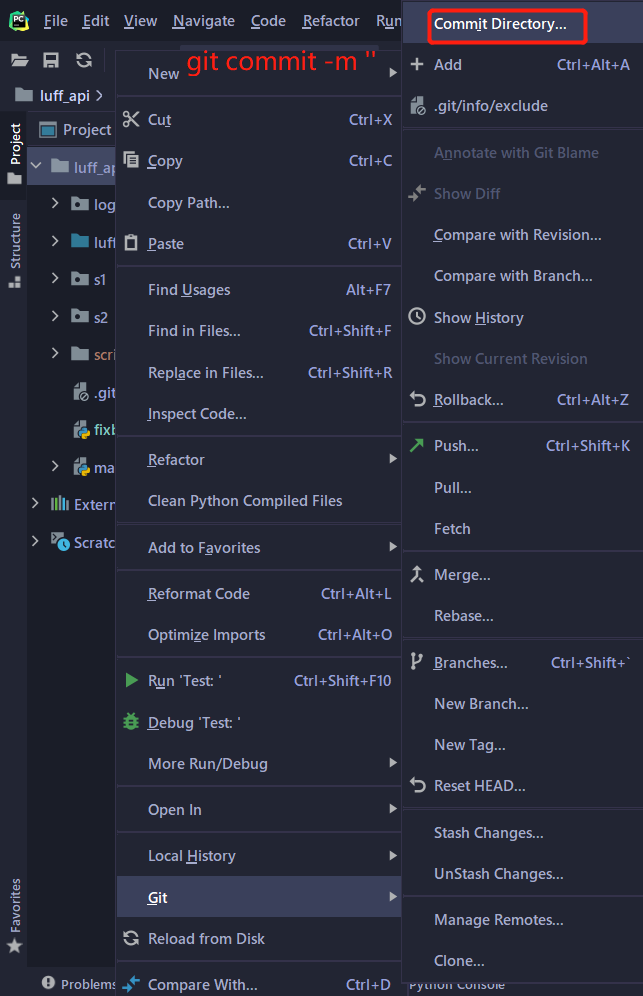Select Inspect Code... option
643x996 pixels.
click(259, 414)
